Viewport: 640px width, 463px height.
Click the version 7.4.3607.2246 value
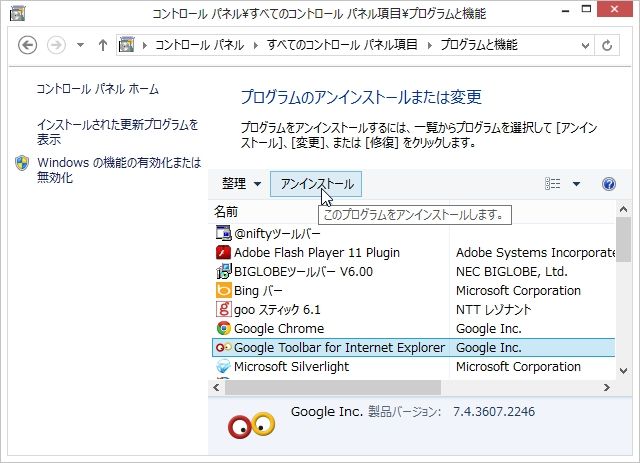click(494, 412)
